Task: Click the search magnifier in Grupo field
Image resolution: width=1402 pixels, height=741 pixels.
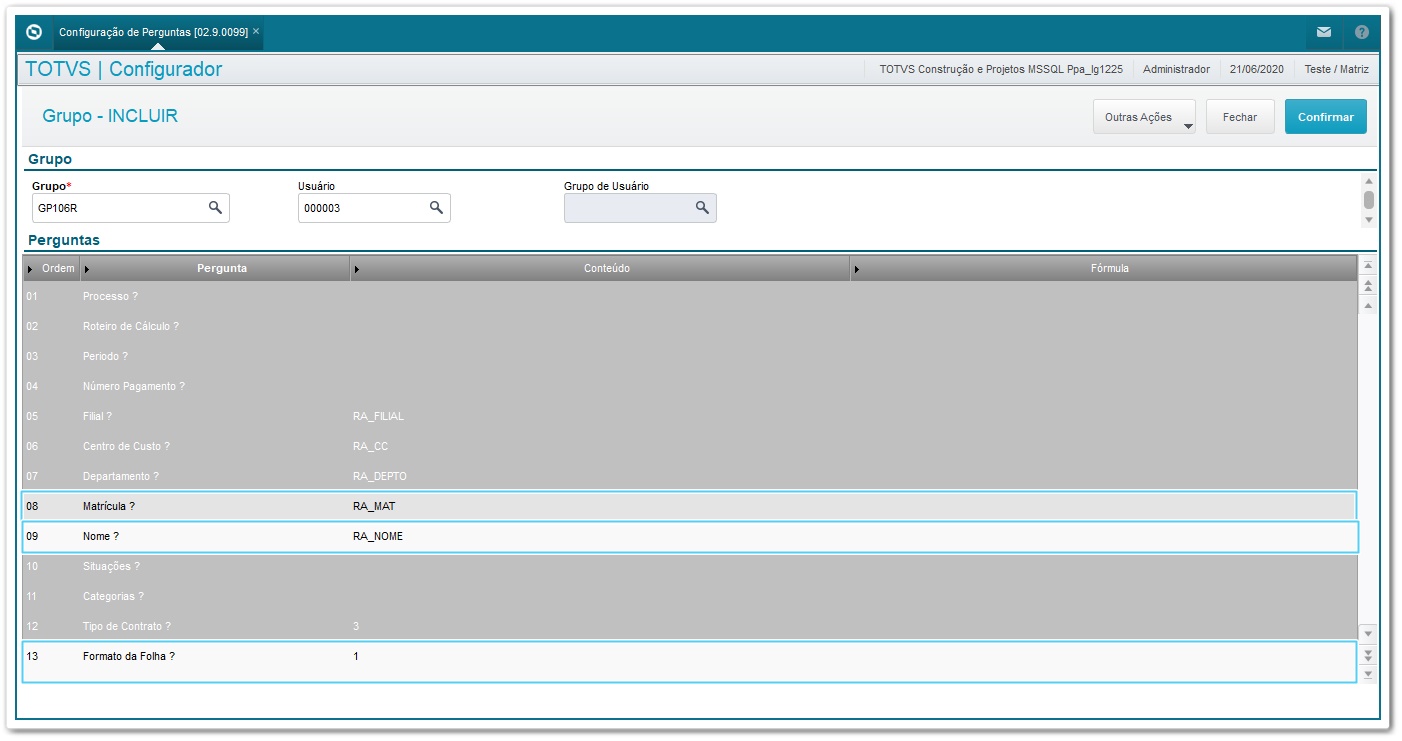Action: pos(215,207)
